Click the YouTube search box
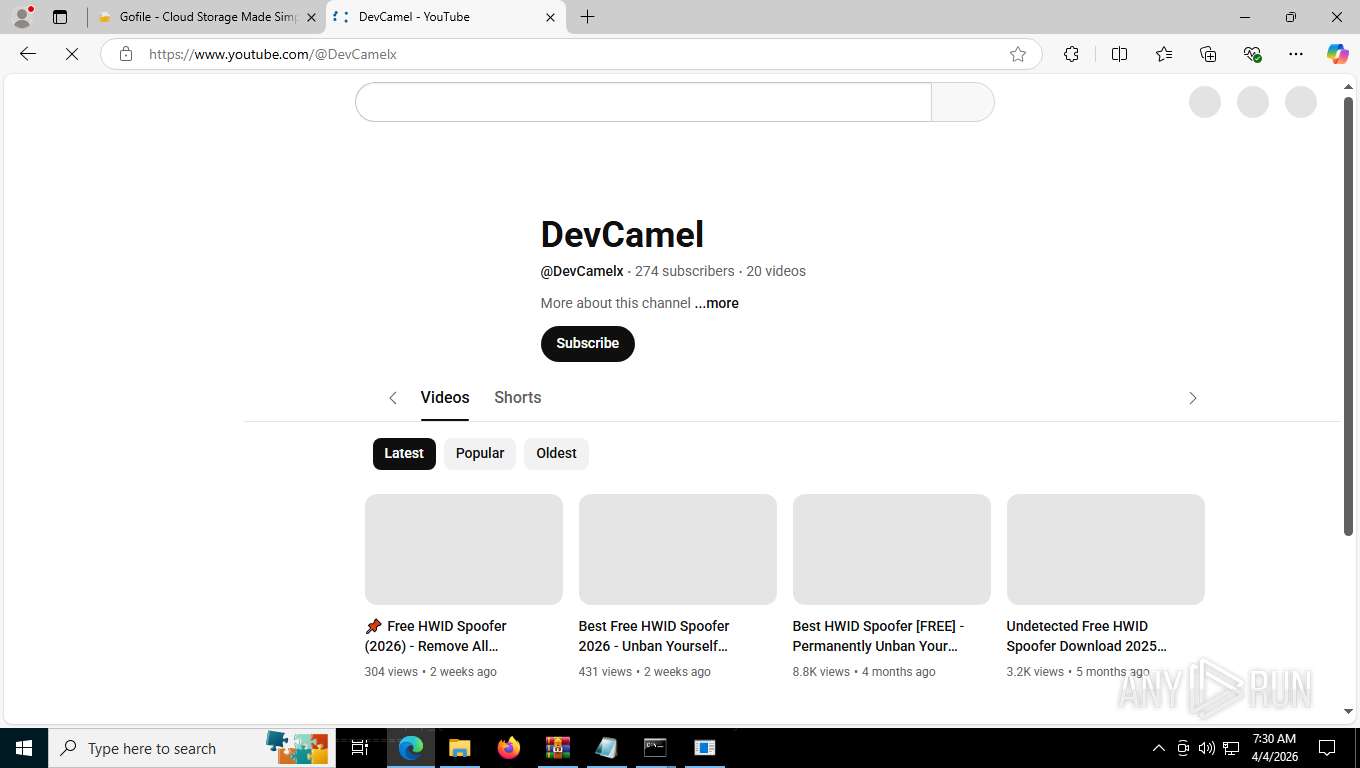Image resolution: width=1360 pixels, height=768 pixels. tap(643, 102)
